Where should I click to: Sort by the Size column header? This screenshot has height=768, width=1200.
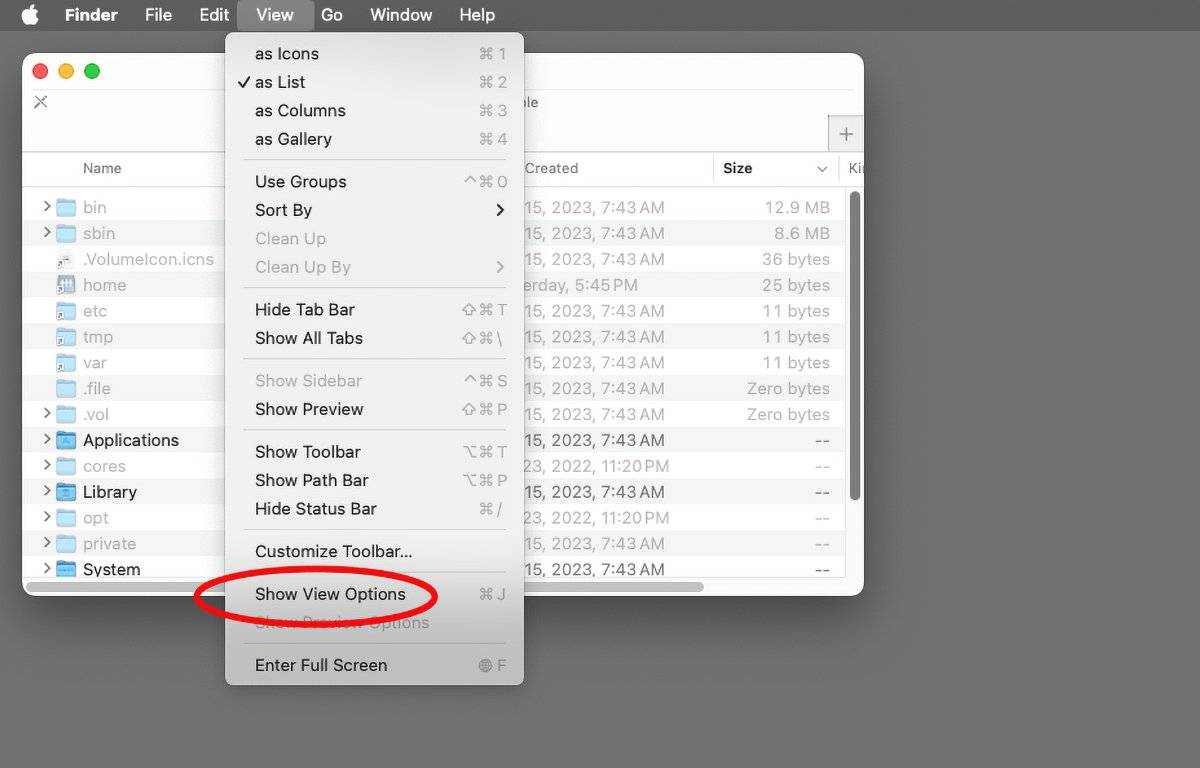click(738, 168)
